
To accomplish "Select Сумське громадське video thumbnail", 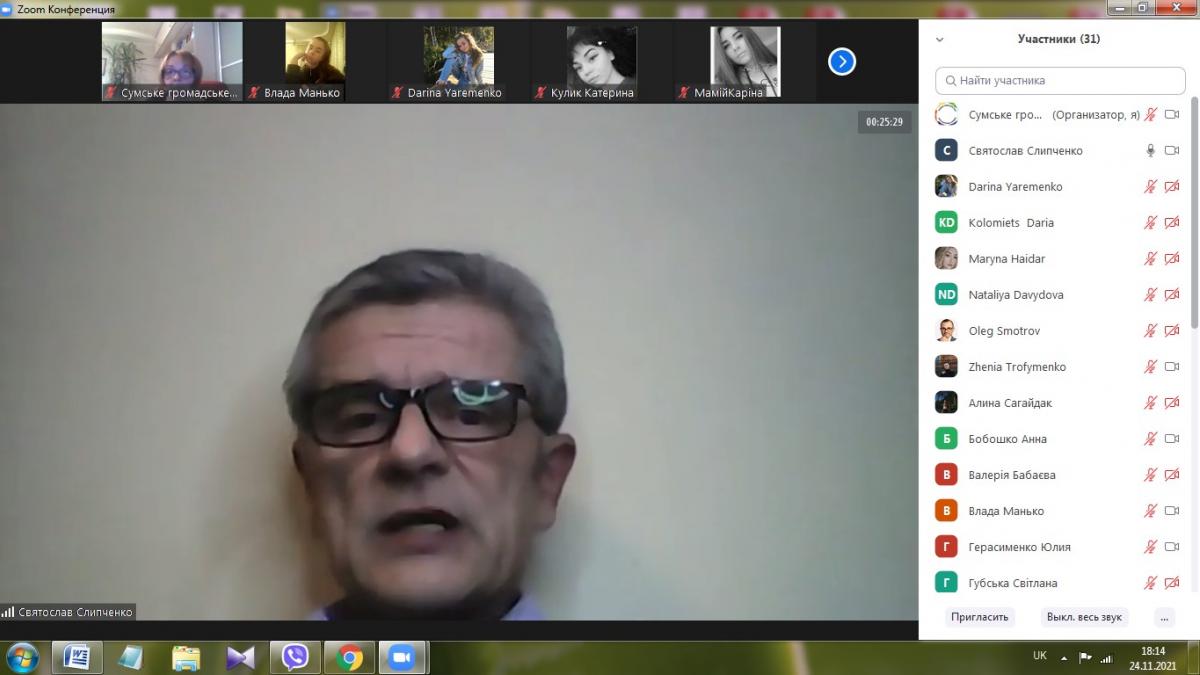I will click(172, 62).
